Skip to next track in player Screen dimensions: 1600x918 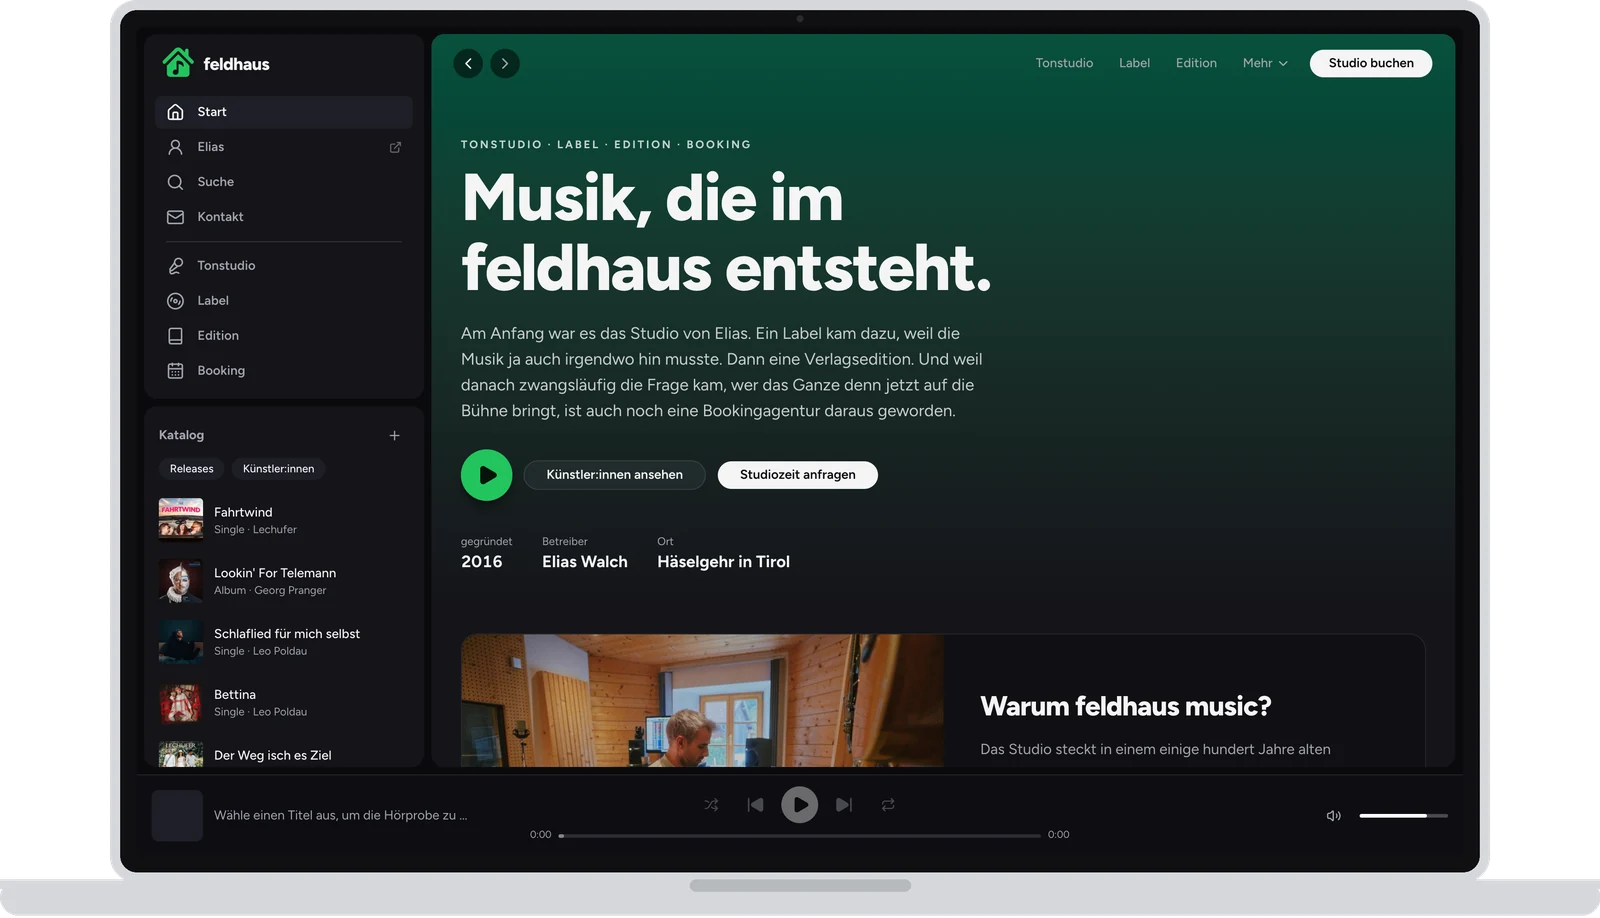[x=844, y=805]
